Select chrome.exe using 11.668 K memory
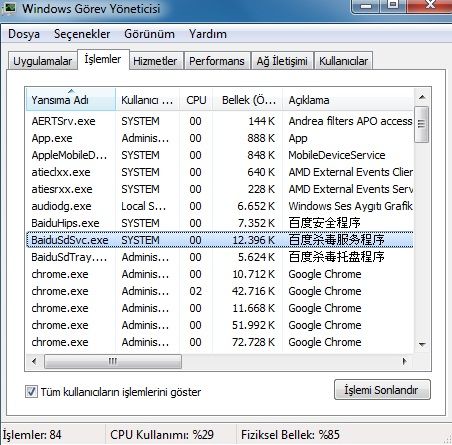Image resolution: width=452 pixels, height=445 pixels. 220,308
